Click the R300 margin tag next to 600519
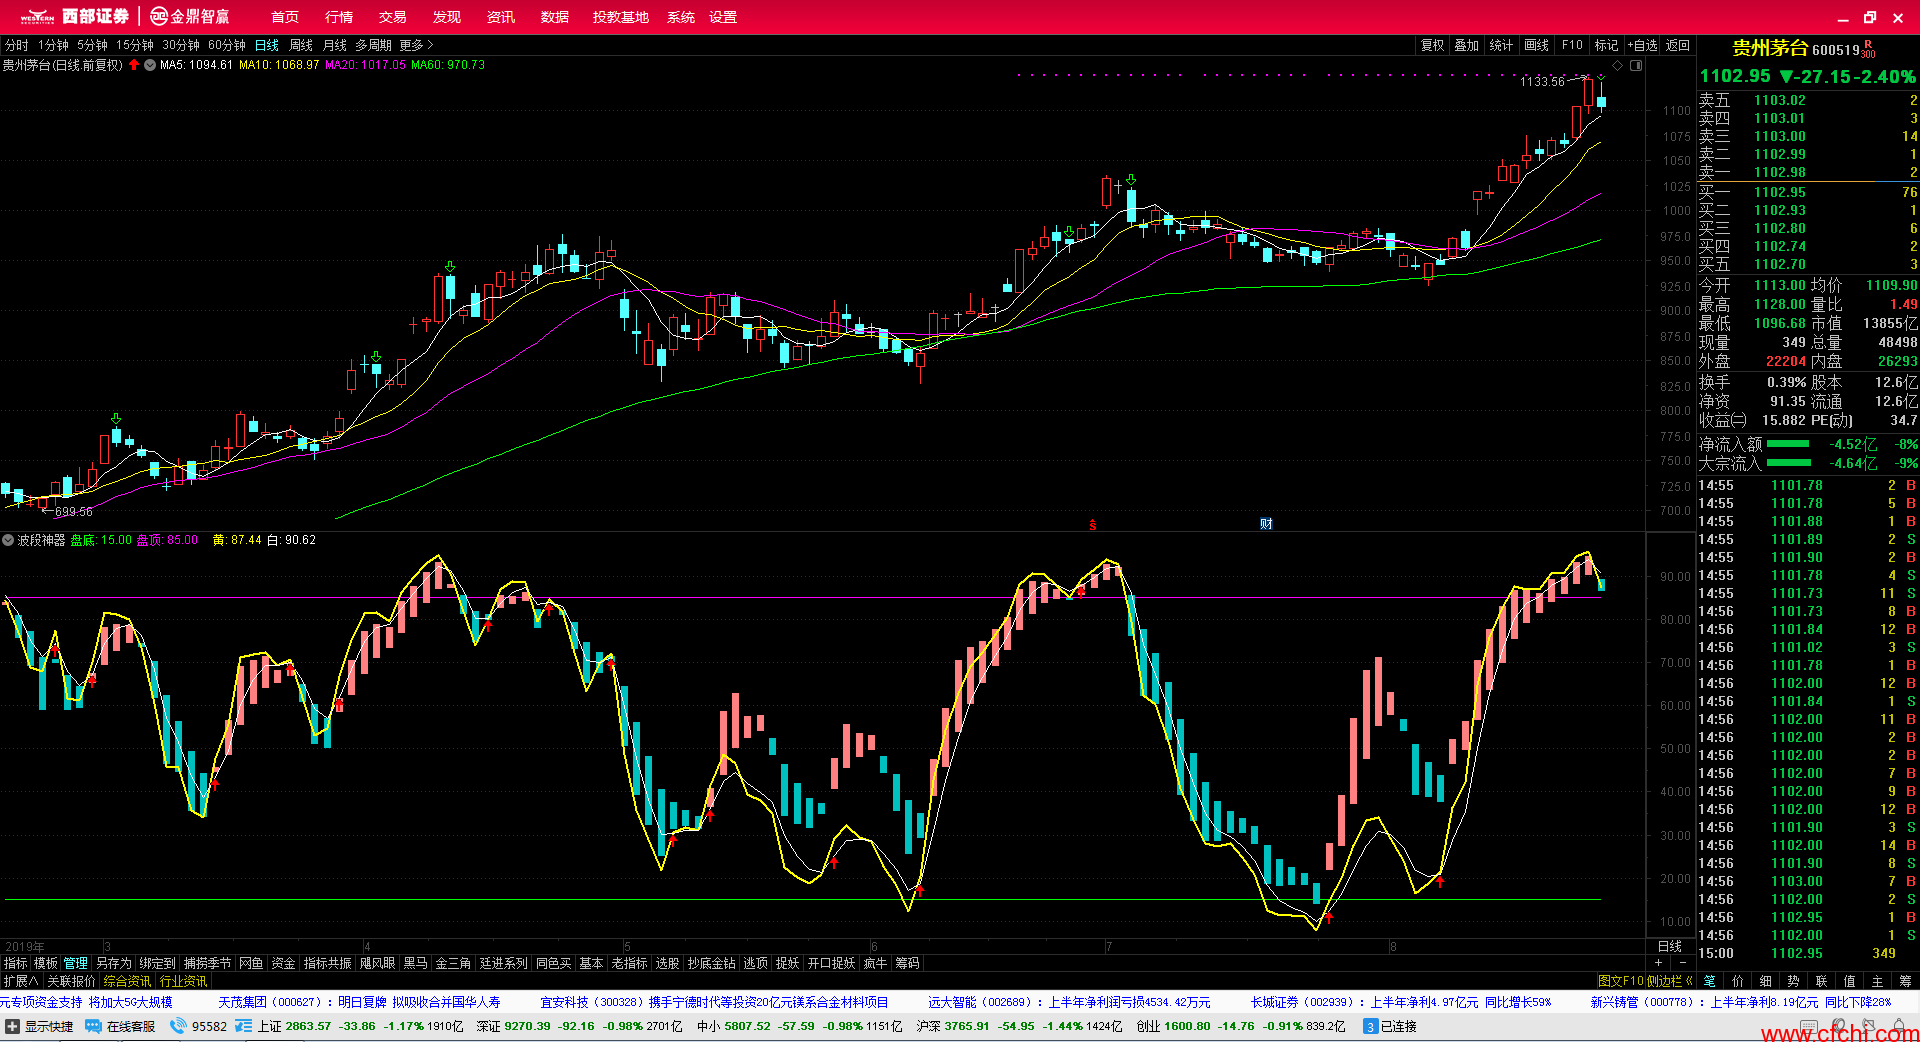1920x1042 pixels. 1868,49
